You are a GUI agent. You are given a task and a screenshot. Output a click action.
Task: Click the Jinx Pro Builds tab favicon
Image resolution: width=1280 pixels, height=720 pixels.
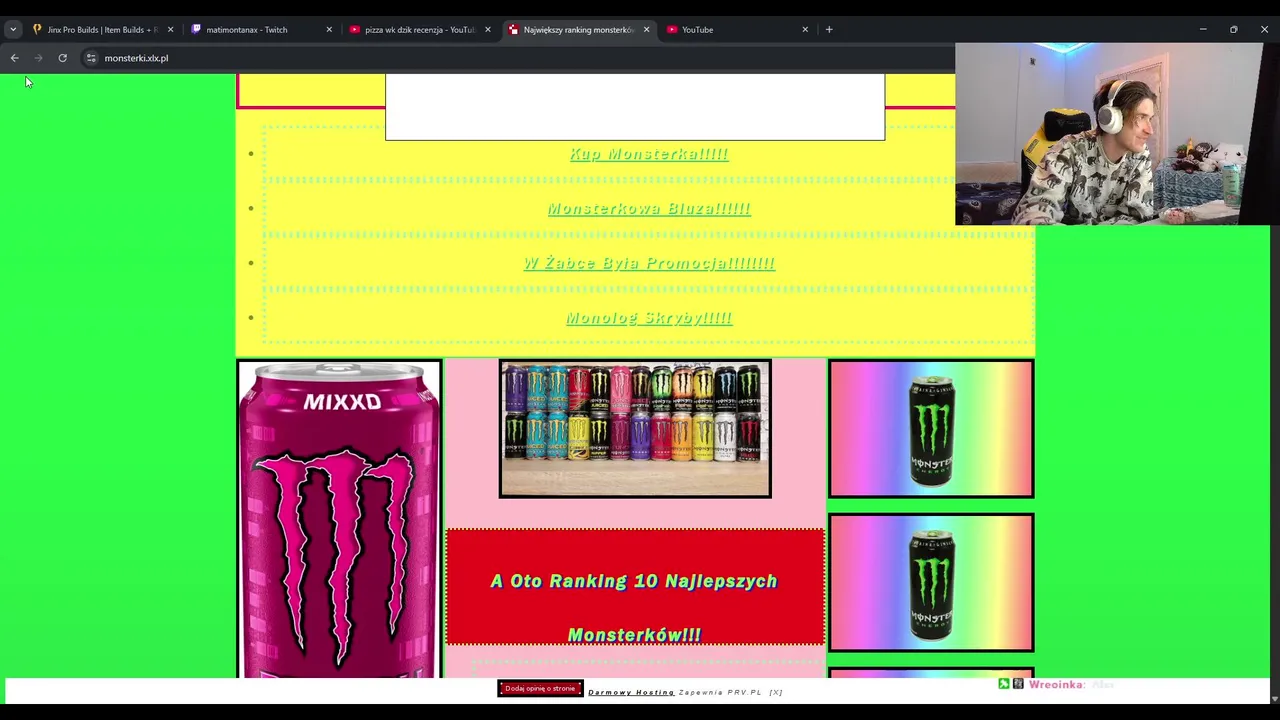[x=37, y=30]
